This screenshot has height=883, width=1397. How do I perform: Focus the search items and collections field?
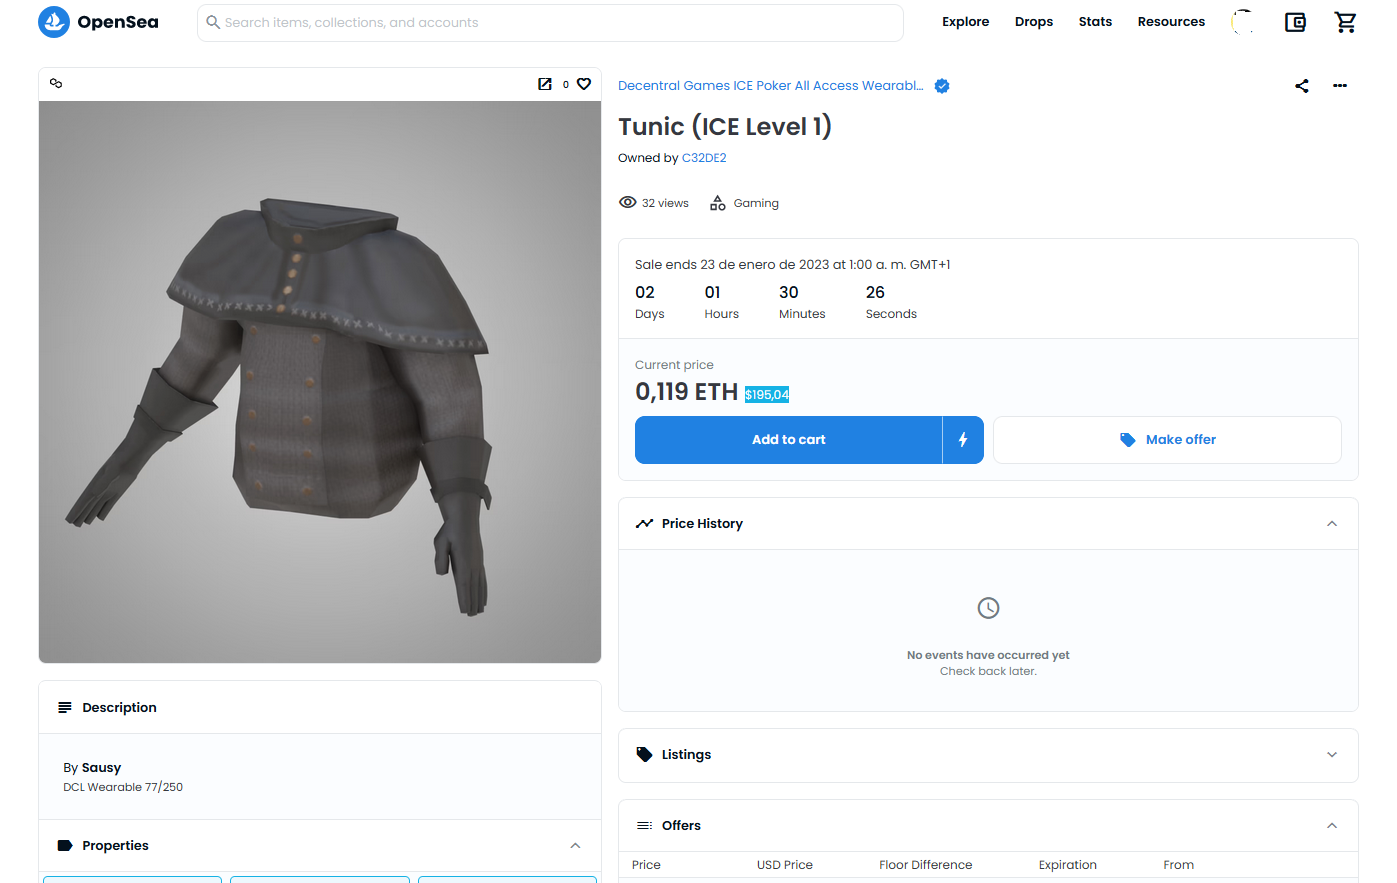pyautogui.click(x=550, y=23)
